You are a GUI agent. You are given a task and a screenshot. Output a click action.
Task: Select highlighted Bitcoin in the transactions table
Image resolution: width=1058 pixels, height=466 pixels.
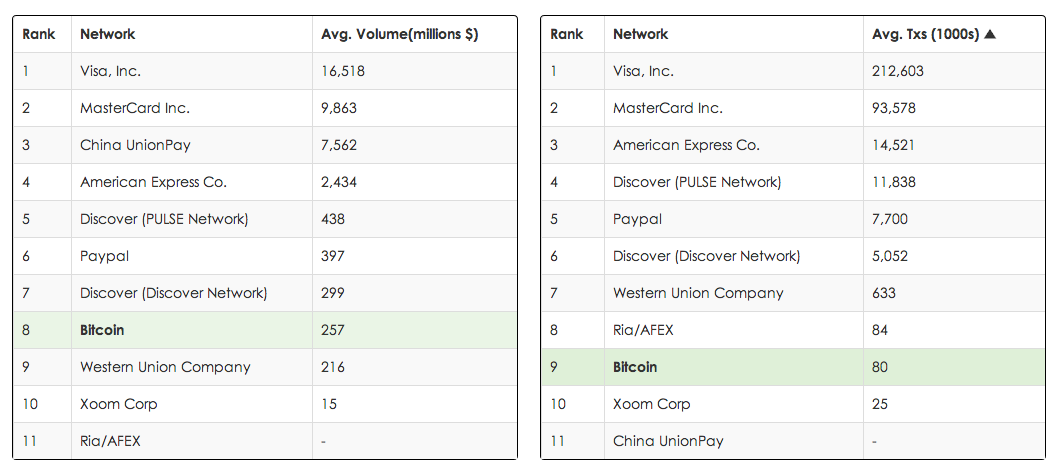pos(635,367)
